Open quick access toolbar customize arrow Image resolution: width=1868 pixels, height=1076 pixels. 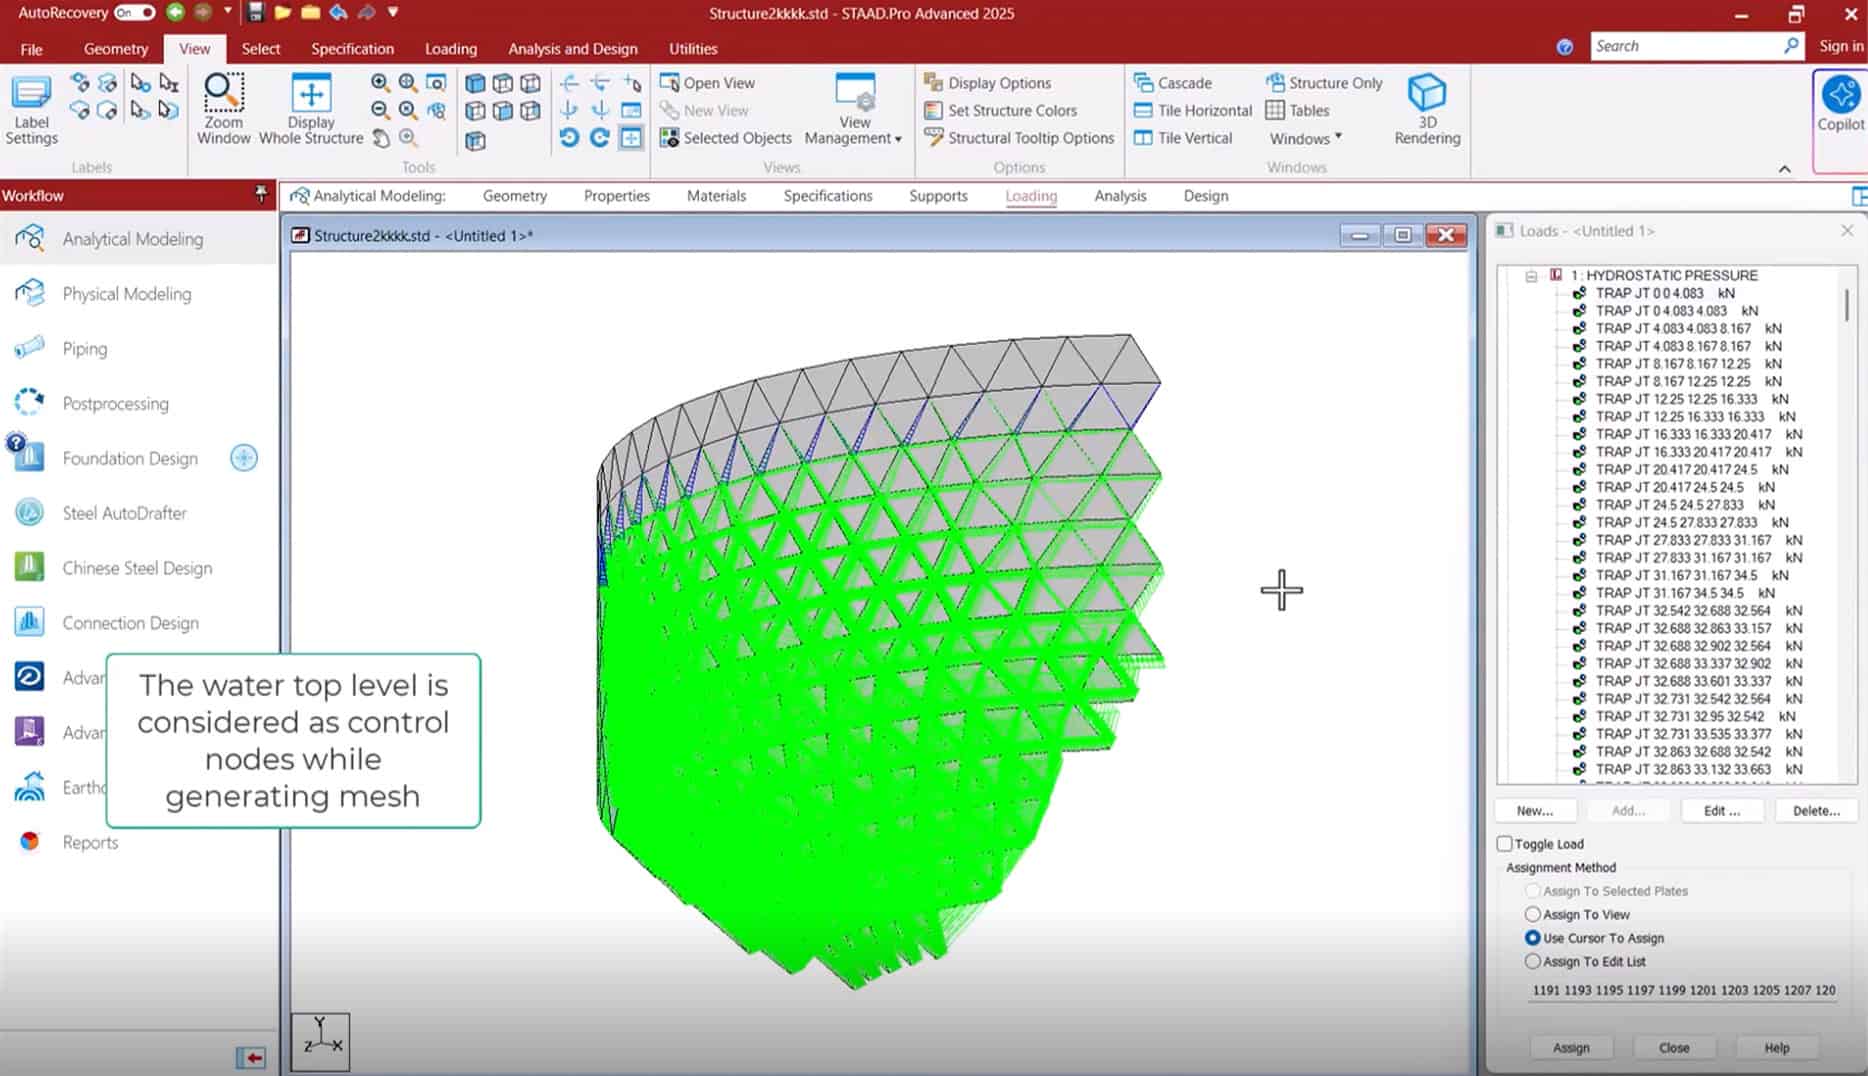pyautogui.click(x=393, y=12)
